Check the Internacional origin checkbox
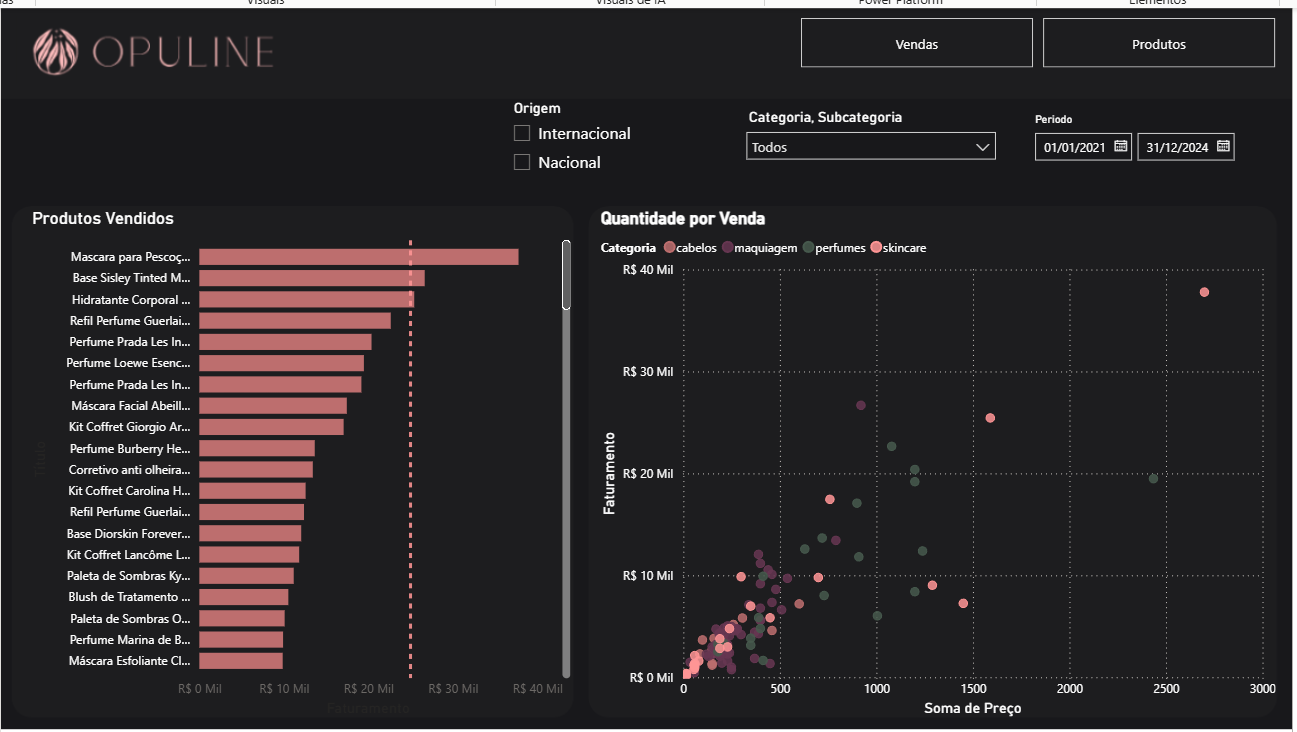This screenshot has height=732, width=1297. pyautogui.click(x=522, y=133)
